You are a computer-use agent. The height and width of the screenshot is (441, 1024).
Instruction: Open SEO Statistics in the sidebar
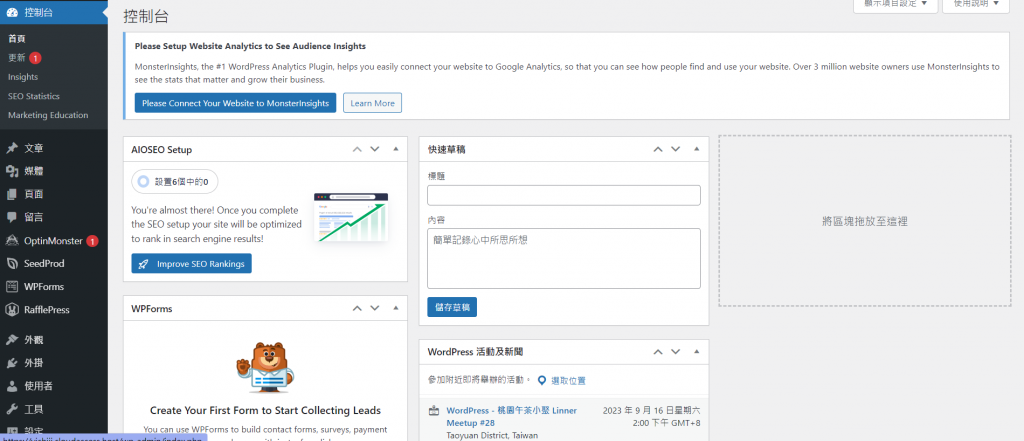click(33, 96)
